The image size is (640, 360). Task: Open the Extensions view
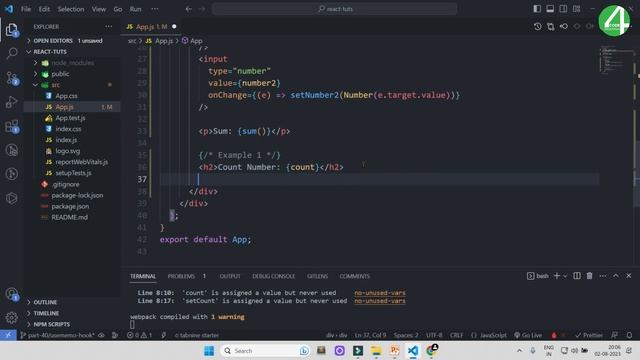tap(12, 126)
